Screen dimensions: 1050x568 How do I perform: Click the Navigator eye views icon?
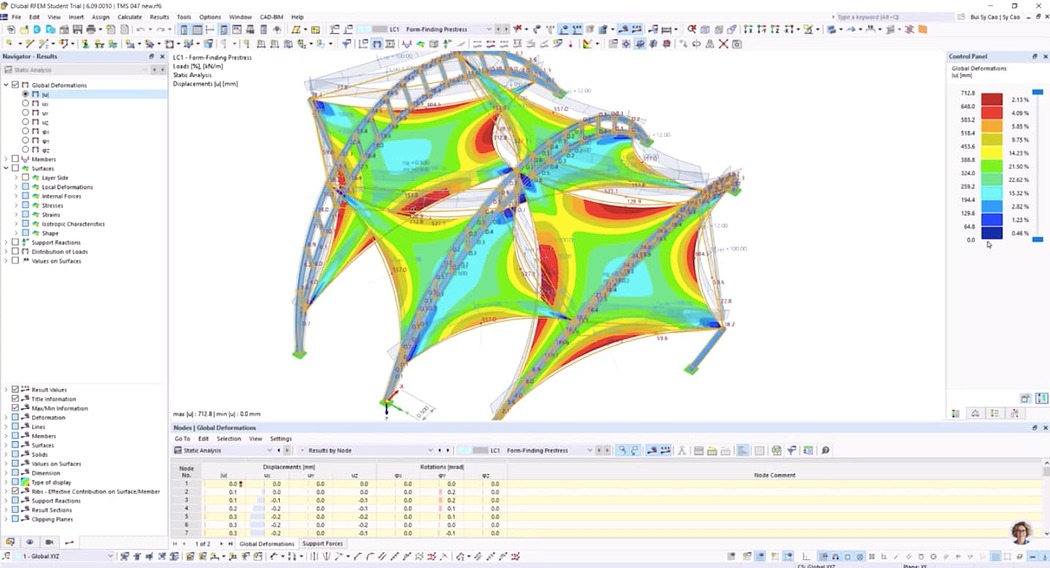29,542
